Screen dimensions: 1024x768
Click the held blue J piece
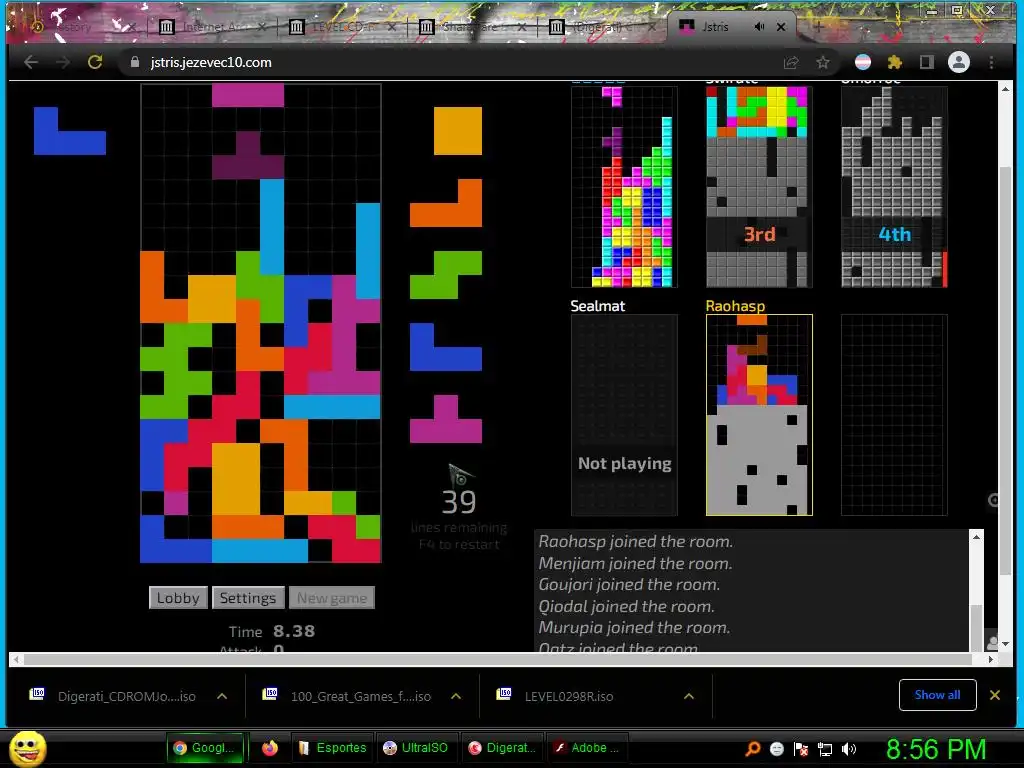(70, 131)
